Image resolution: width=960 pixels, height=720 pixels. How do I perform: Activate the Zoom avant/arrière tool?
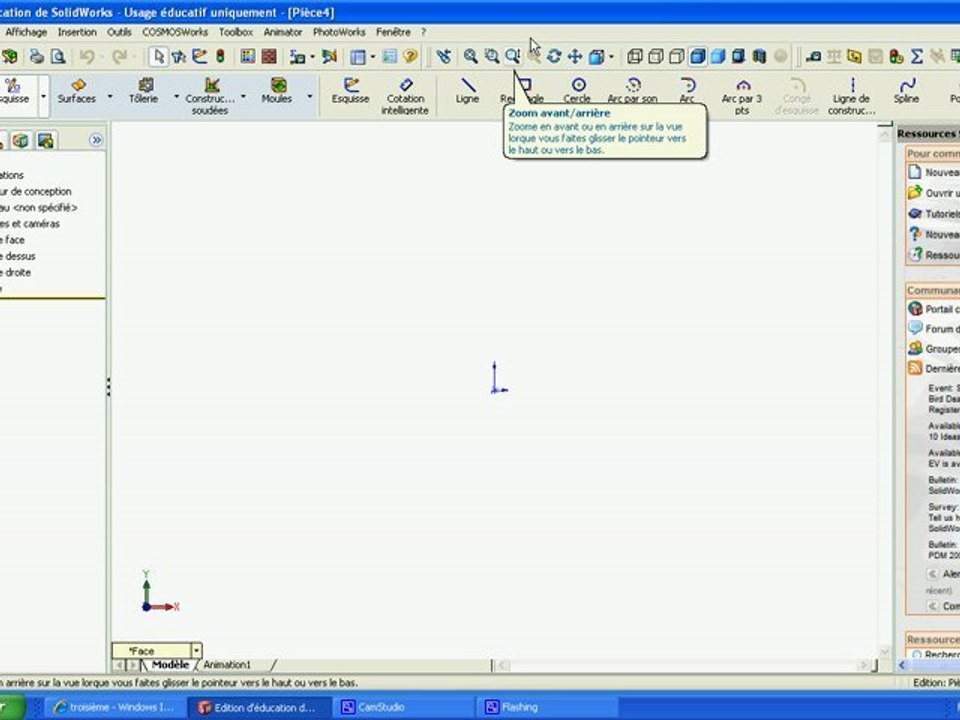click(x=512, y=57)
